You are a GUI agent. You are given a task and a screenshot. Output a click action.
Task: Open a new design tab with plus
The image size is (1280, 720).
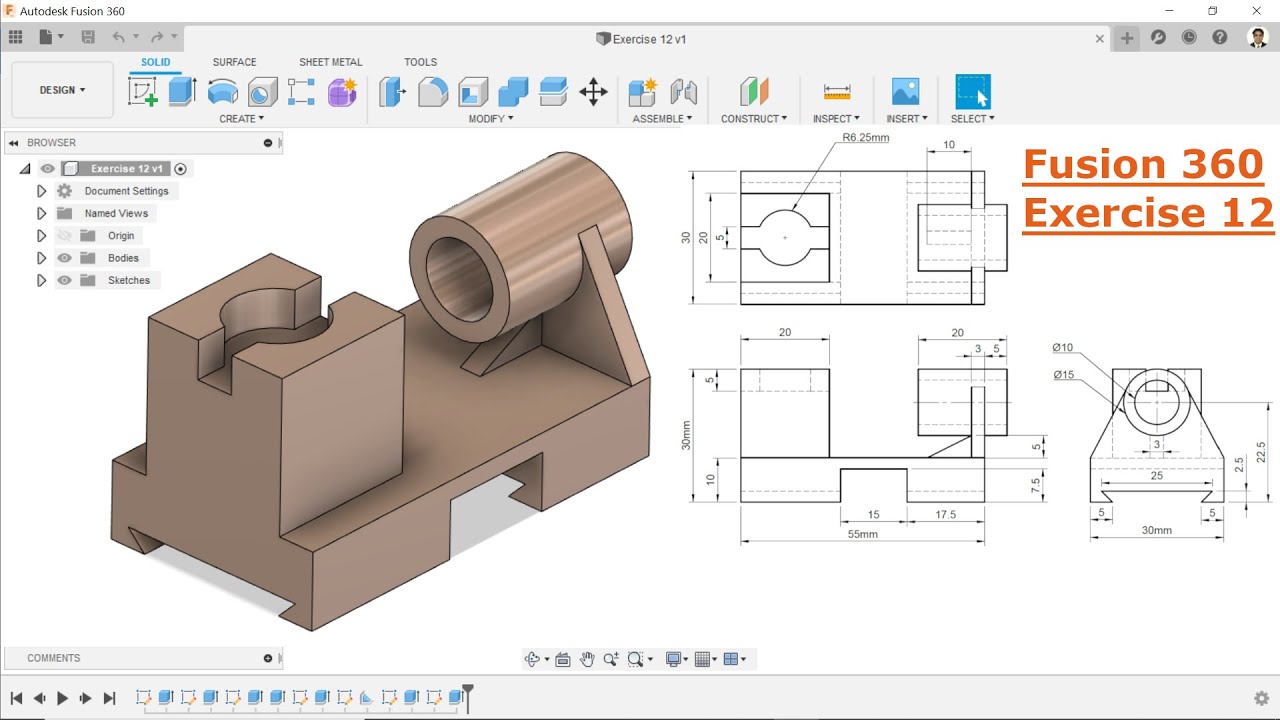click(x=1127, y=38)
